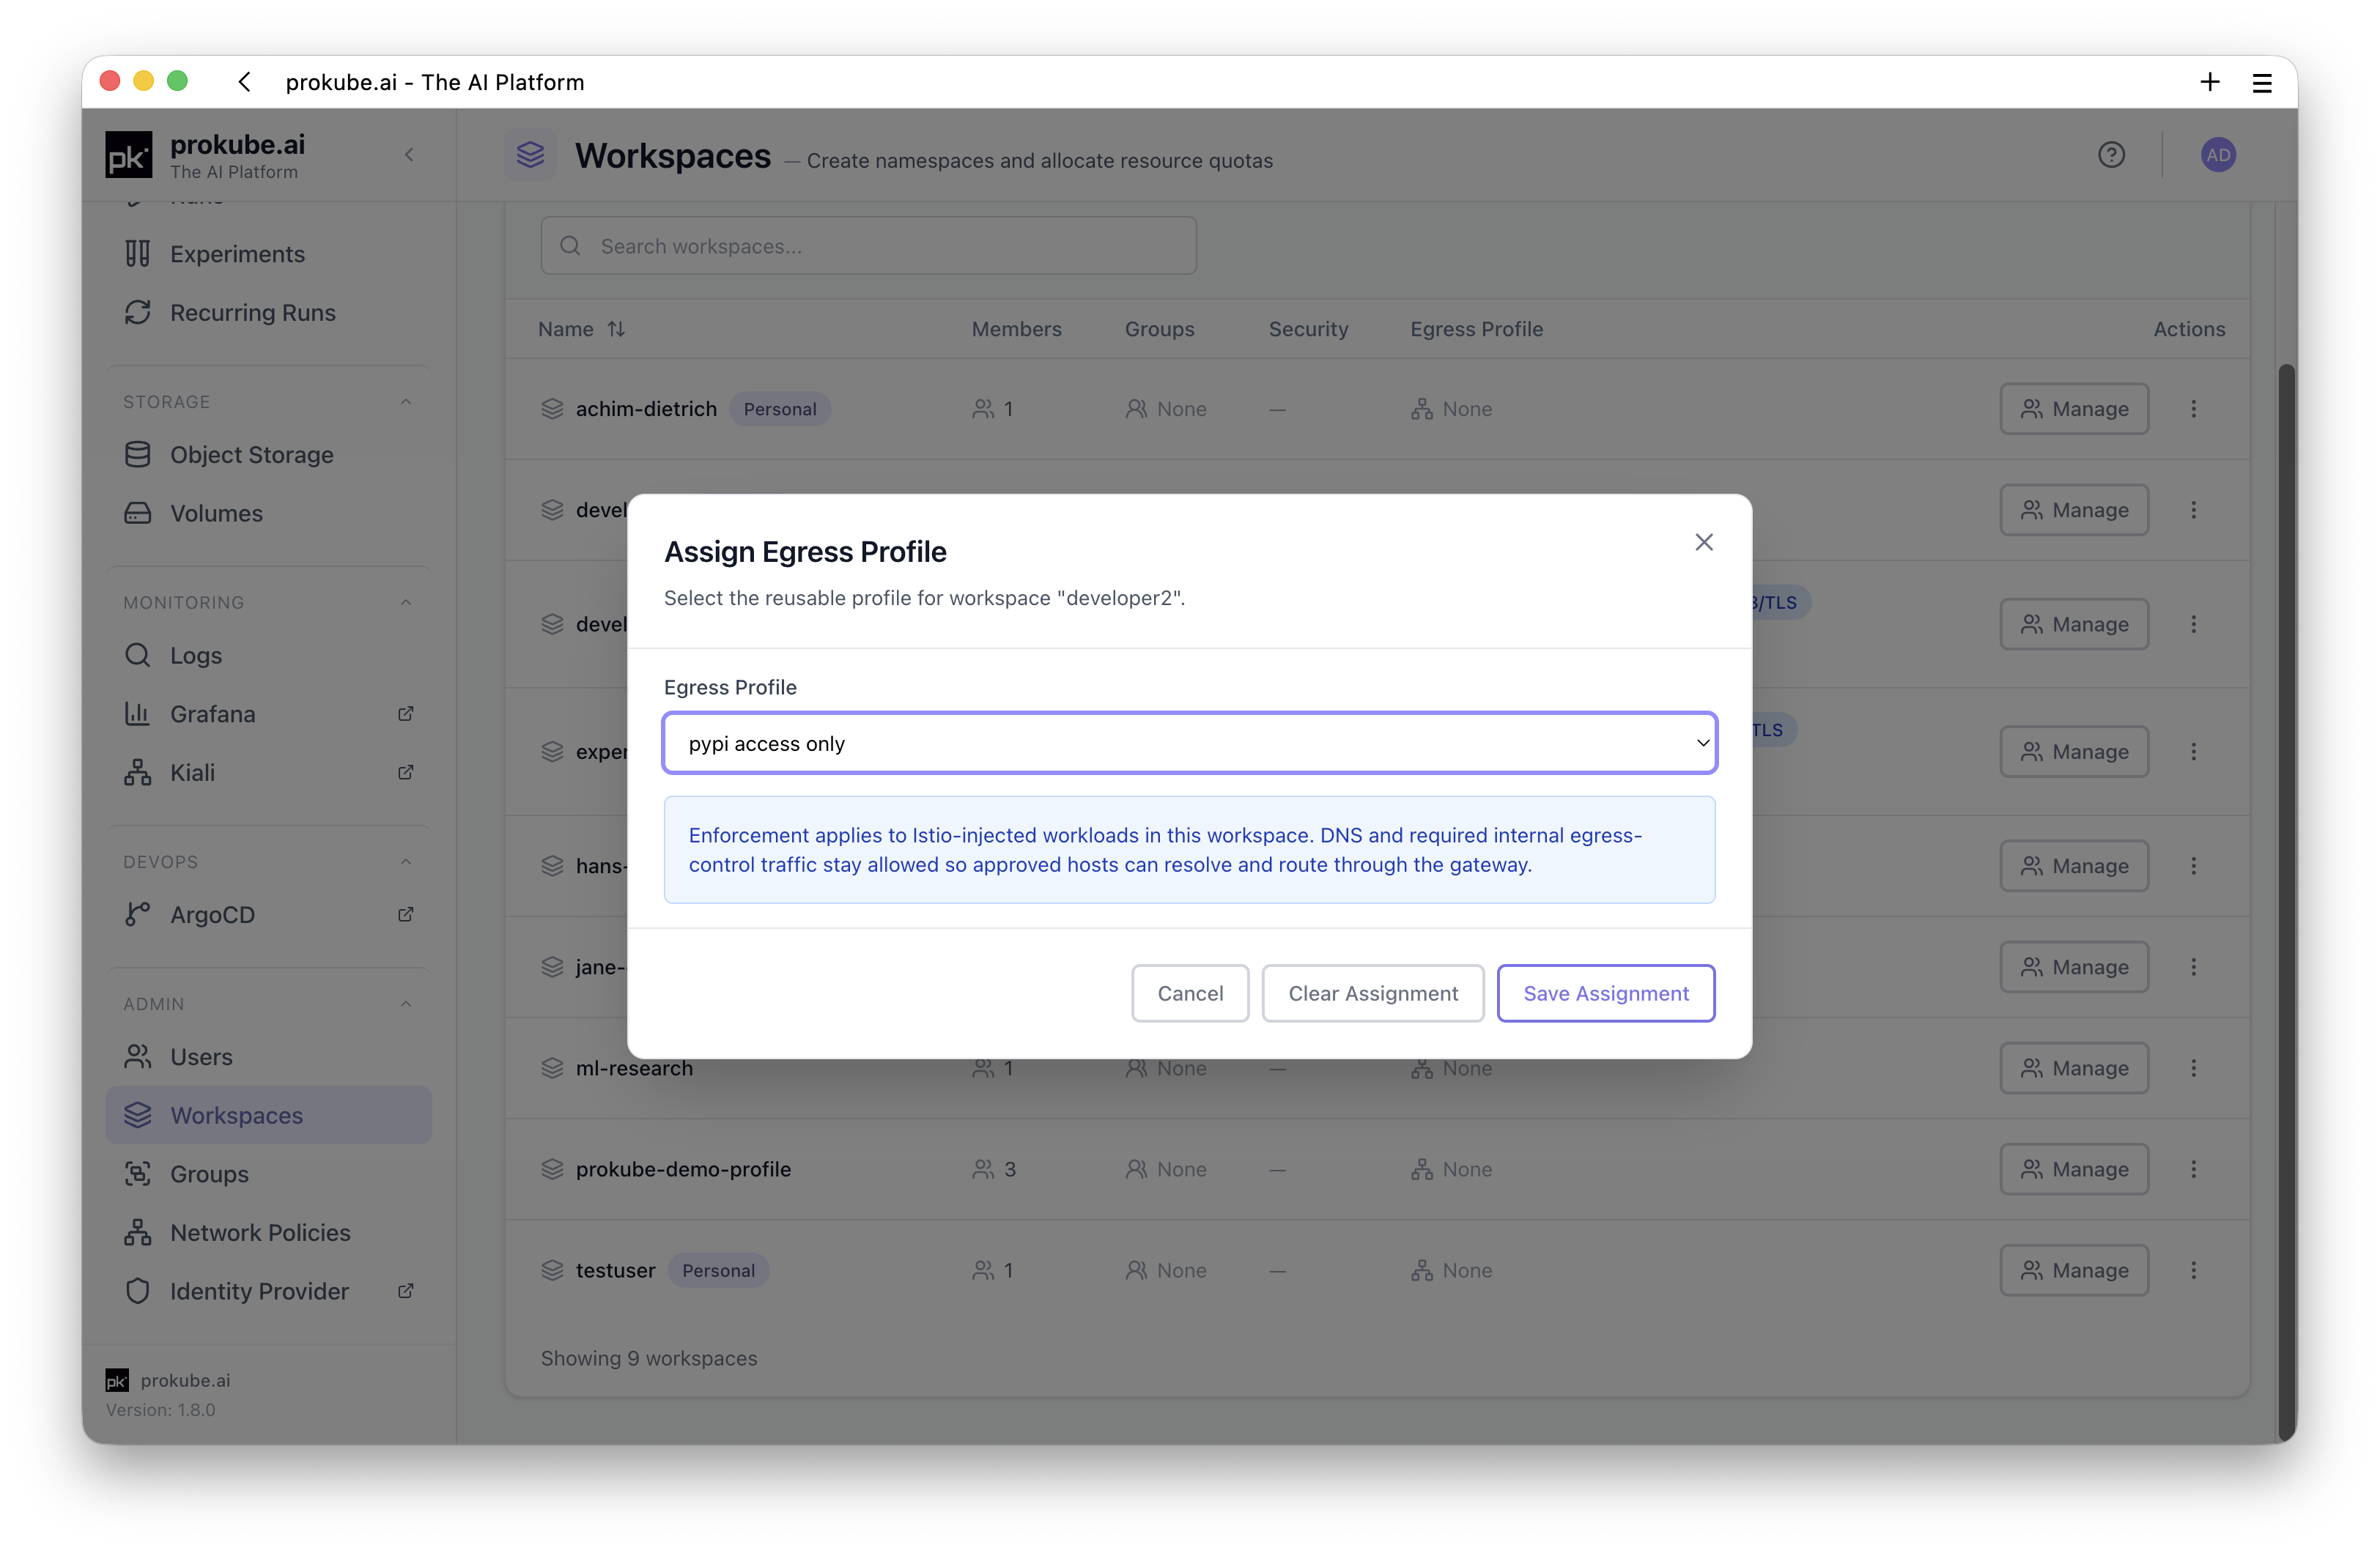The image size is (2380, 1553).
Task: Open more actions for testuser row
Action: (x=2193, y=1270)
